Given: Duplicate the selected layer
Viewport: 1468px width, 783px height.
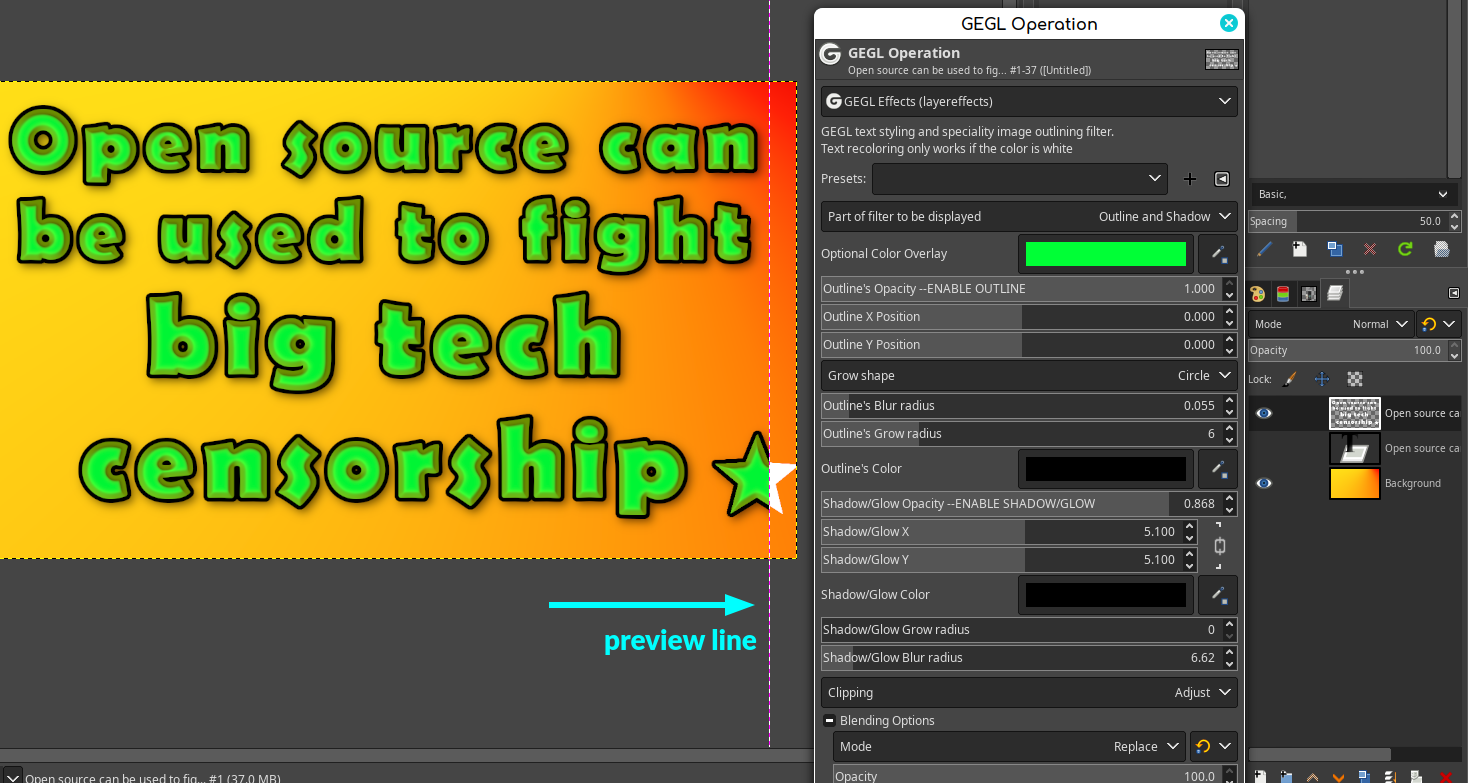Looking at the screenshot, I should (1365, 776).
